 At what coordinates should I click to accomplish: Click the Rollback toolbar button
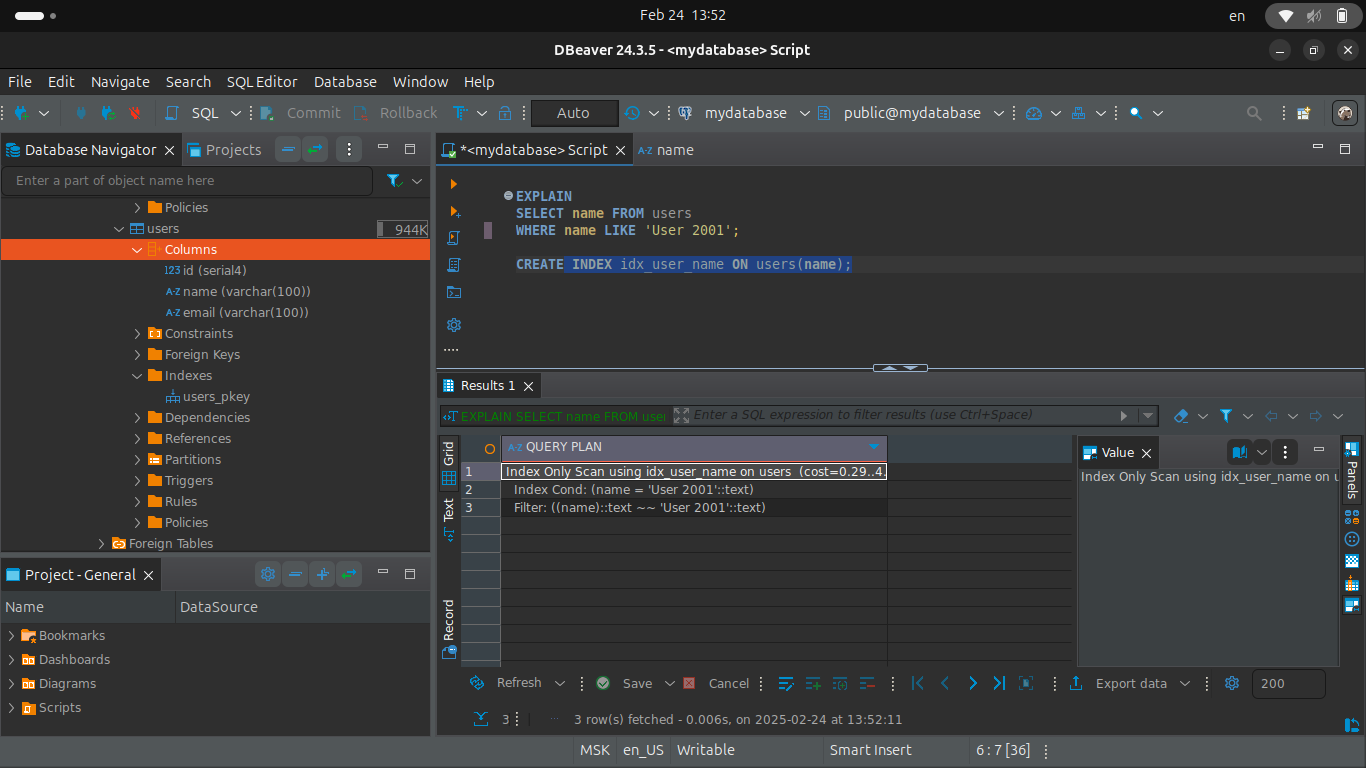(x=396, y=113)
